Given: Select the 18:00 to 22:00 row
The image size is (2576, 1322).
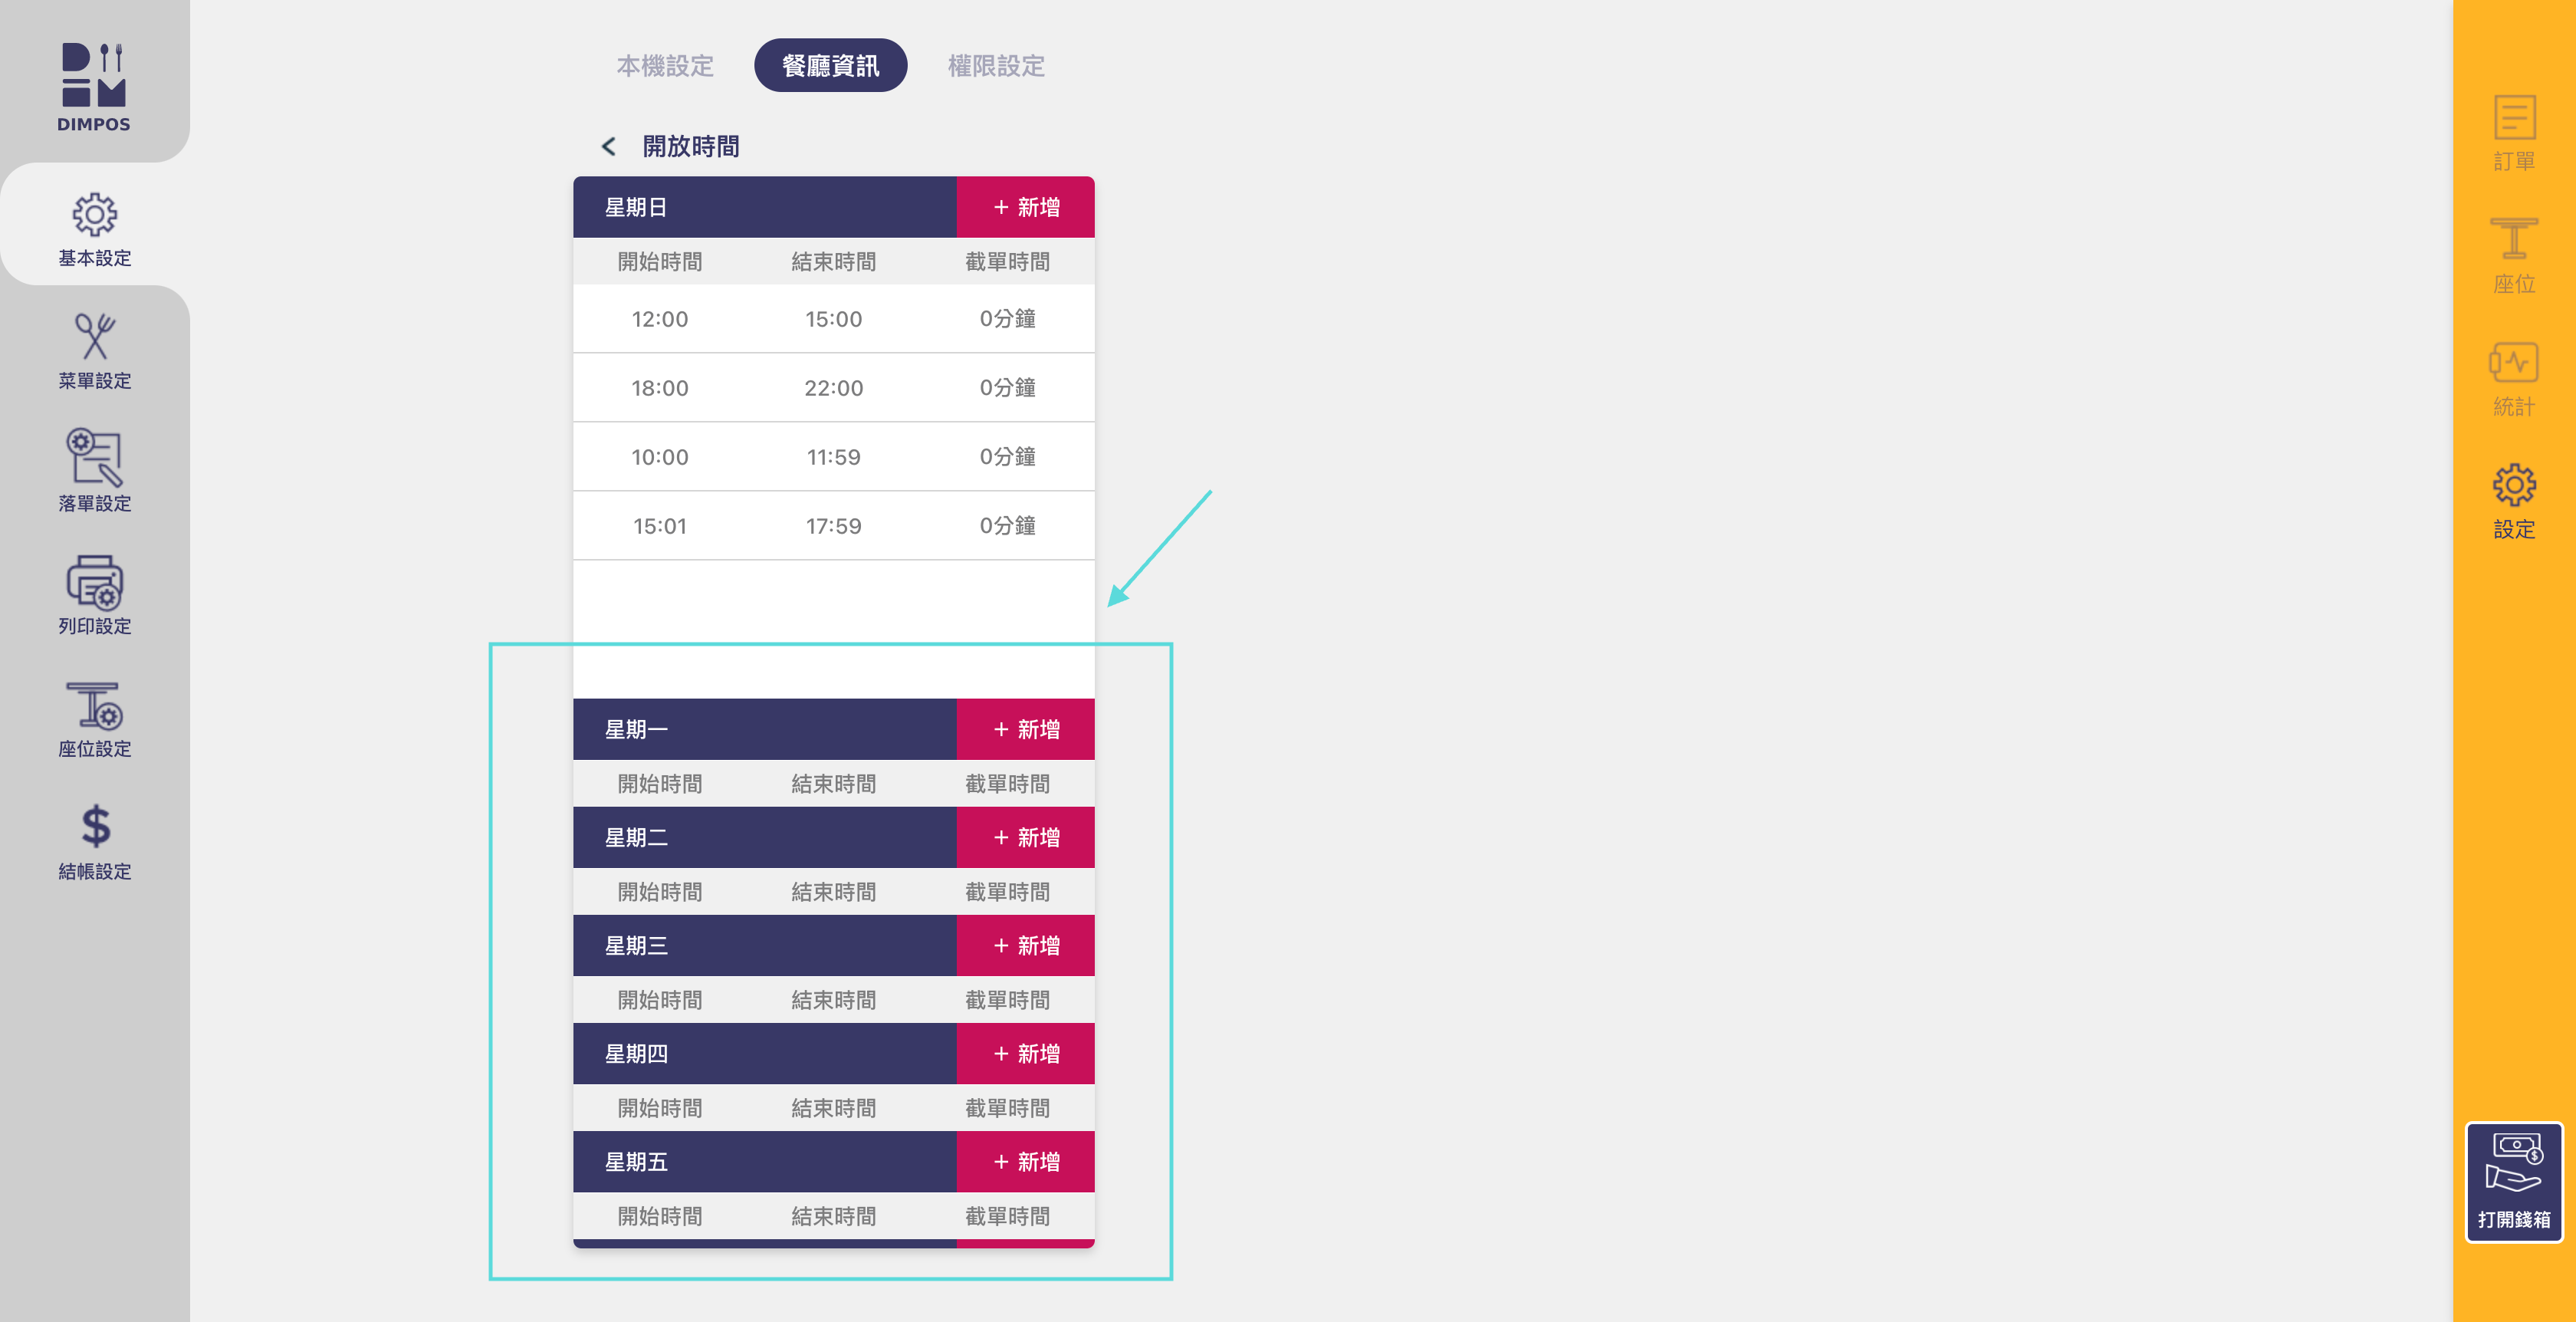Looking at the screenshot, I should point(833,388).
